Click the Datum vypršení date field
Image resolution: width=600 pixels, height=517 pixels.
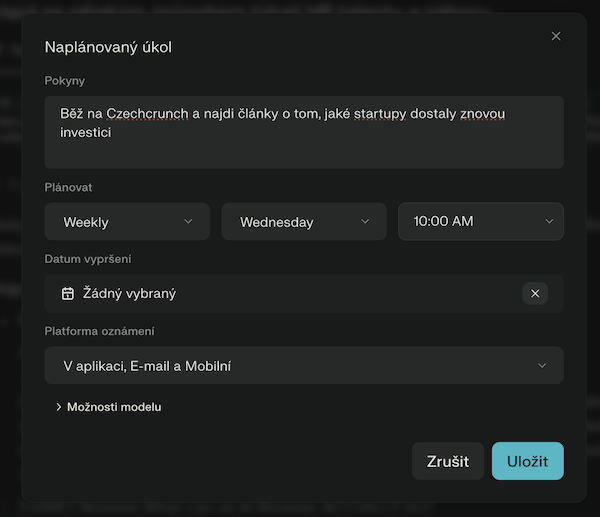(290, 293)
